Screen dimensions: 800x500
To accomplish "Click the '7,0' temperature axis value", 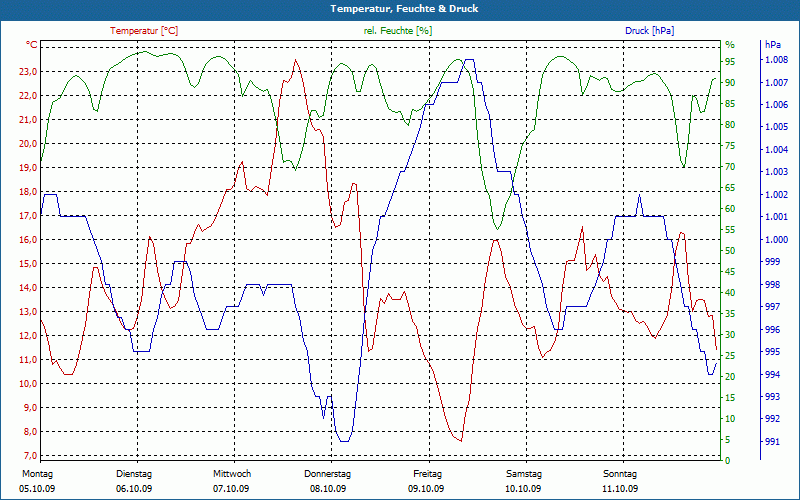I will tap(30, 456).
